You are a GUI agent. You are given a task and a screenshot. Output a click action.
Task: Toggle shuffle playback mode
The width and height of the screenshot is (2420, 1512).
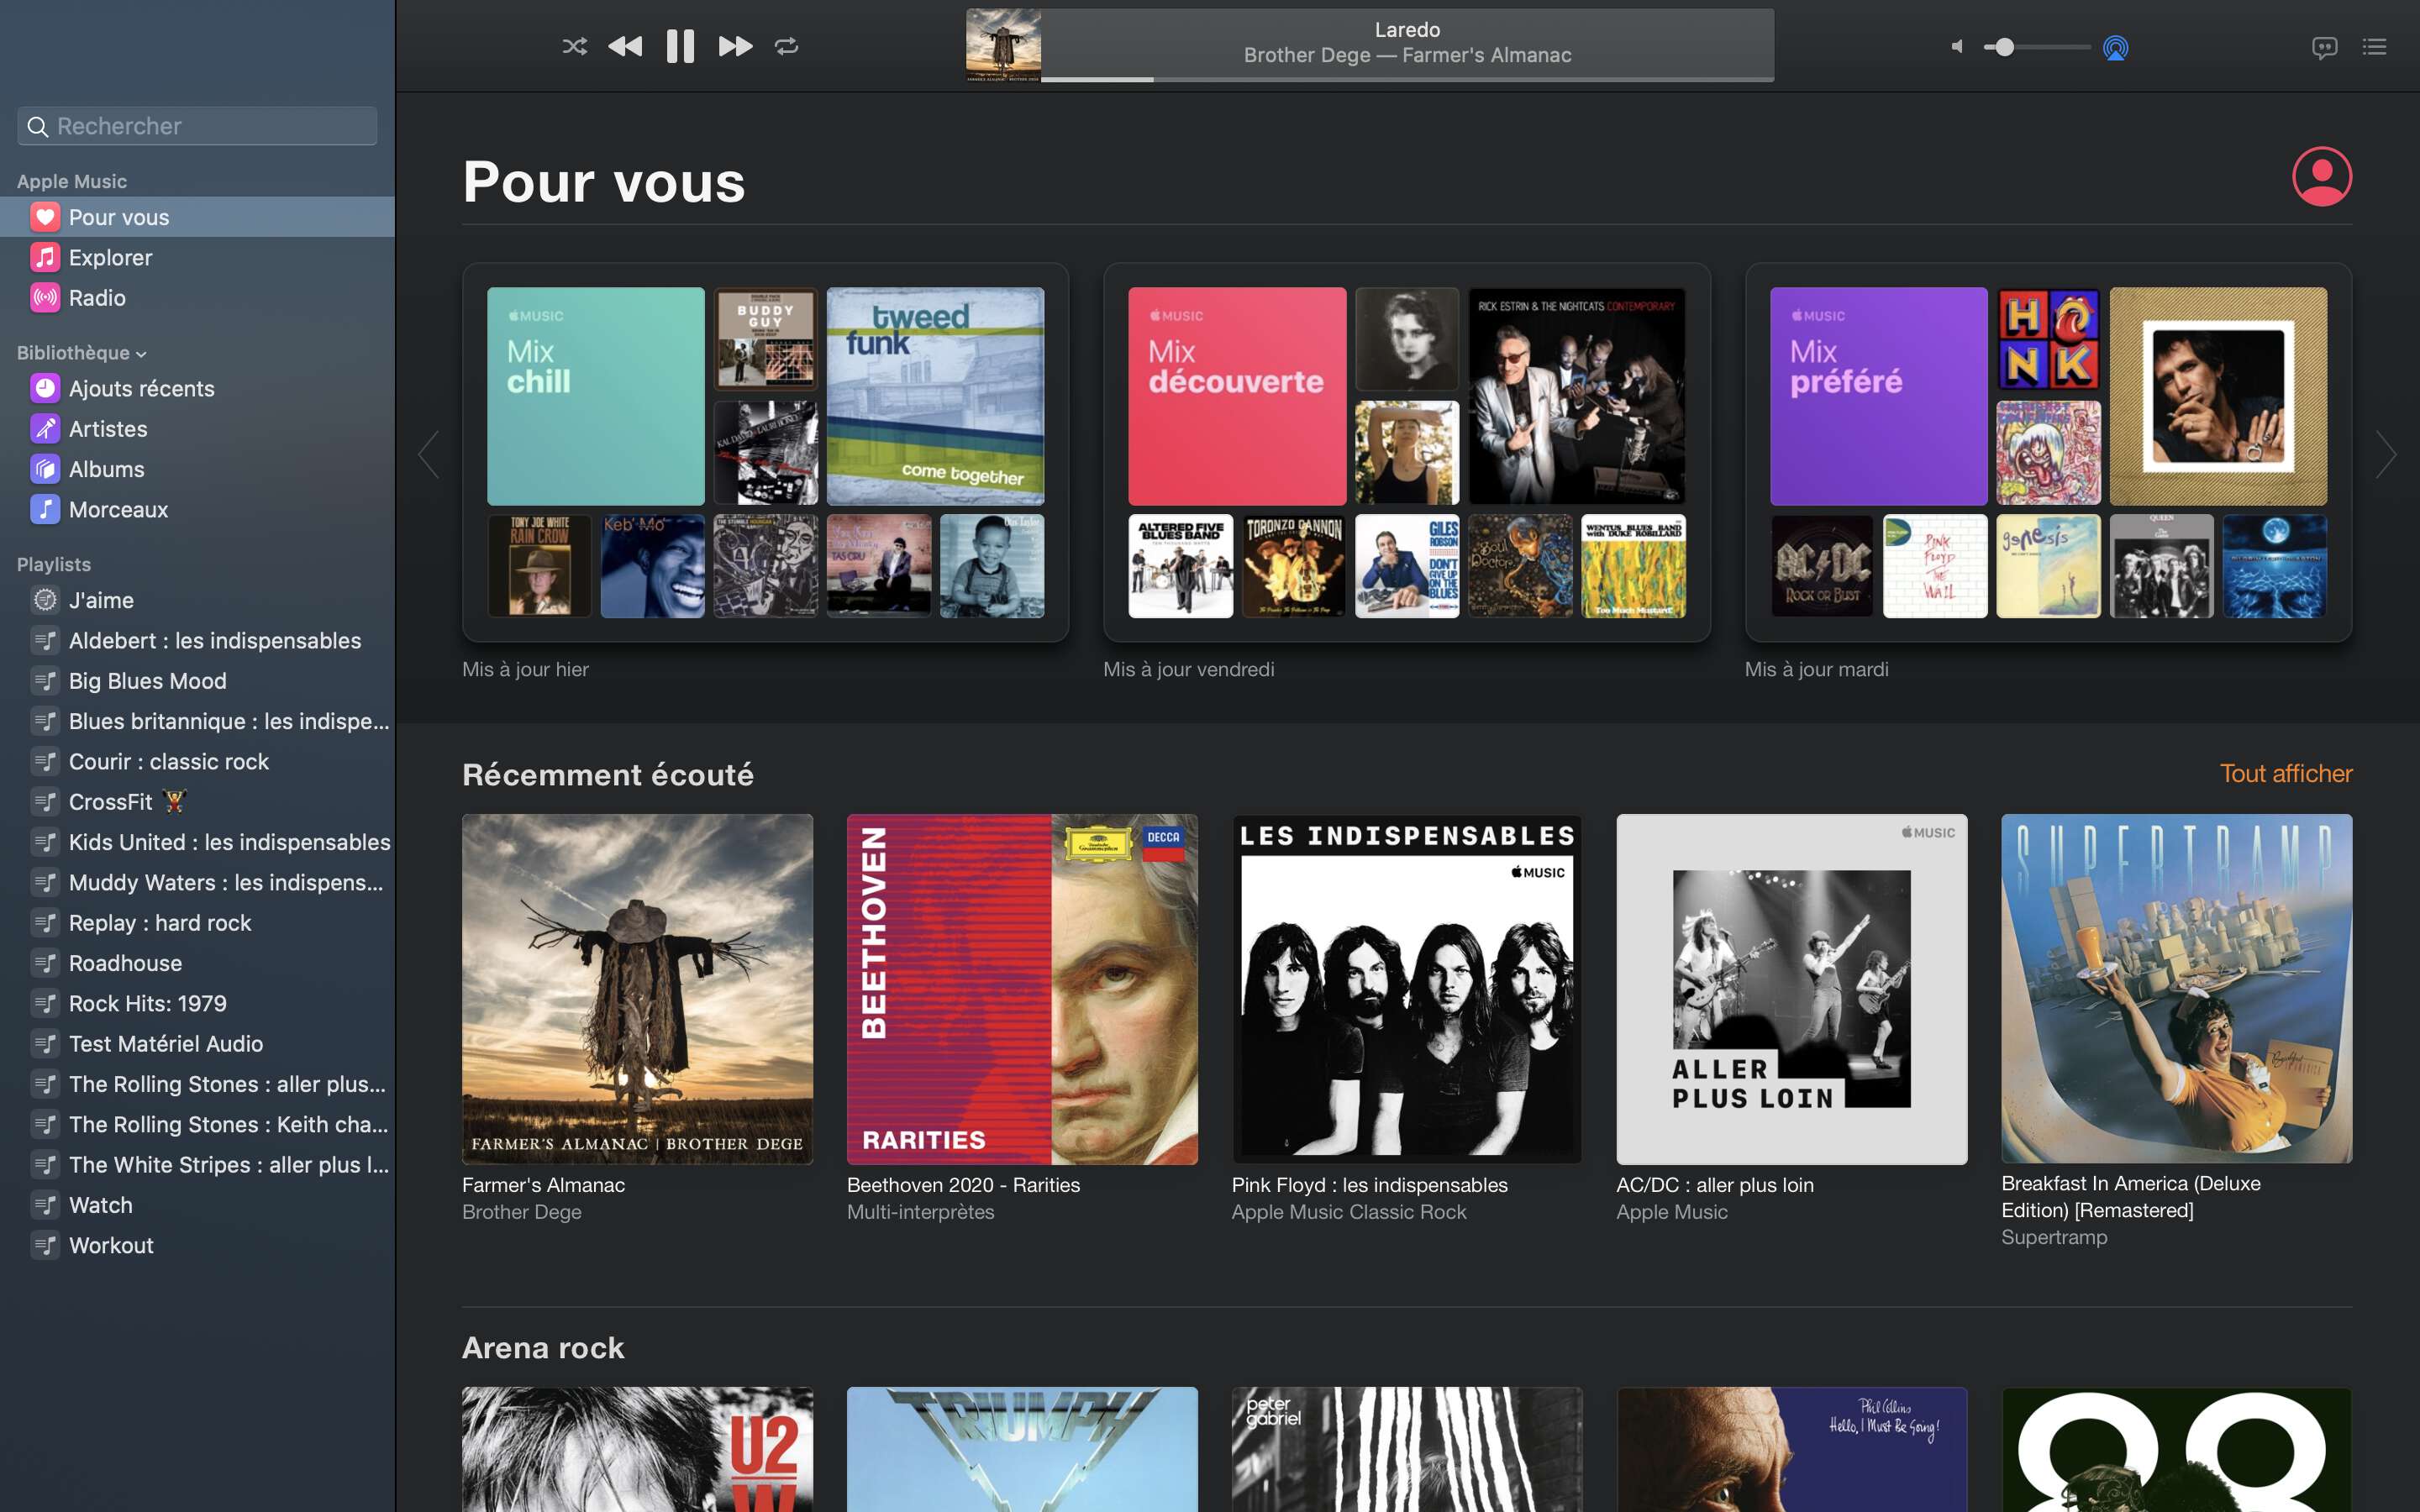(574, 46)
